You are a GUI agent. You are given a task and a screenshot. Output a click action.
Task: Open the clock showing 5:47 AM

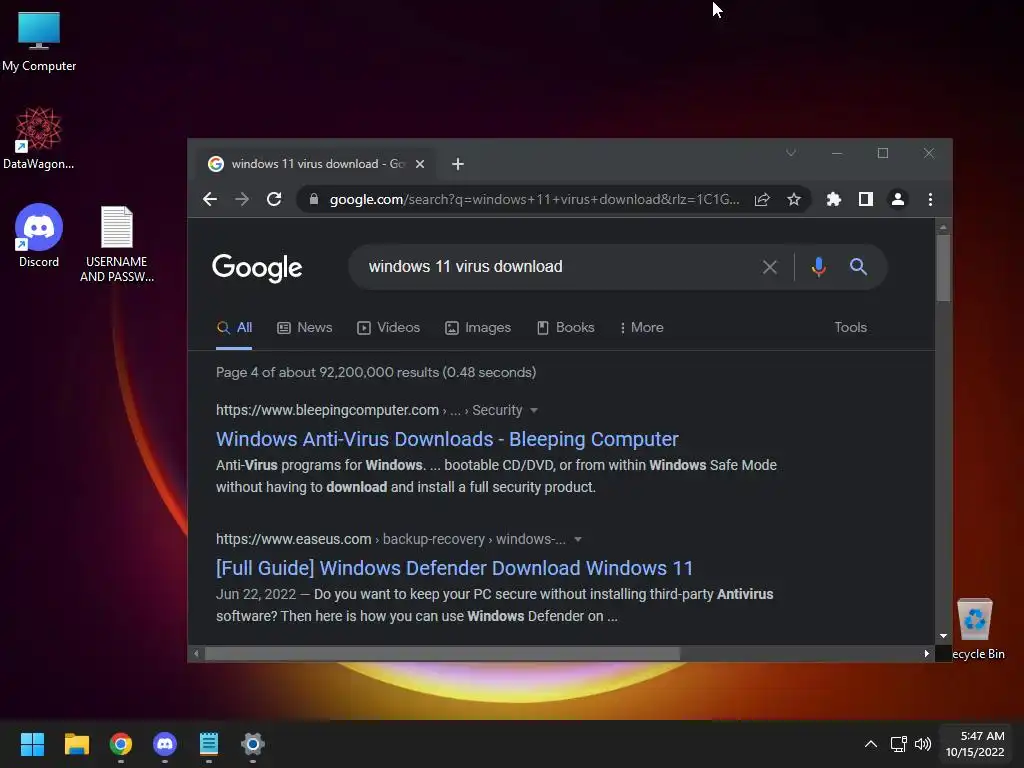point(975,744)
